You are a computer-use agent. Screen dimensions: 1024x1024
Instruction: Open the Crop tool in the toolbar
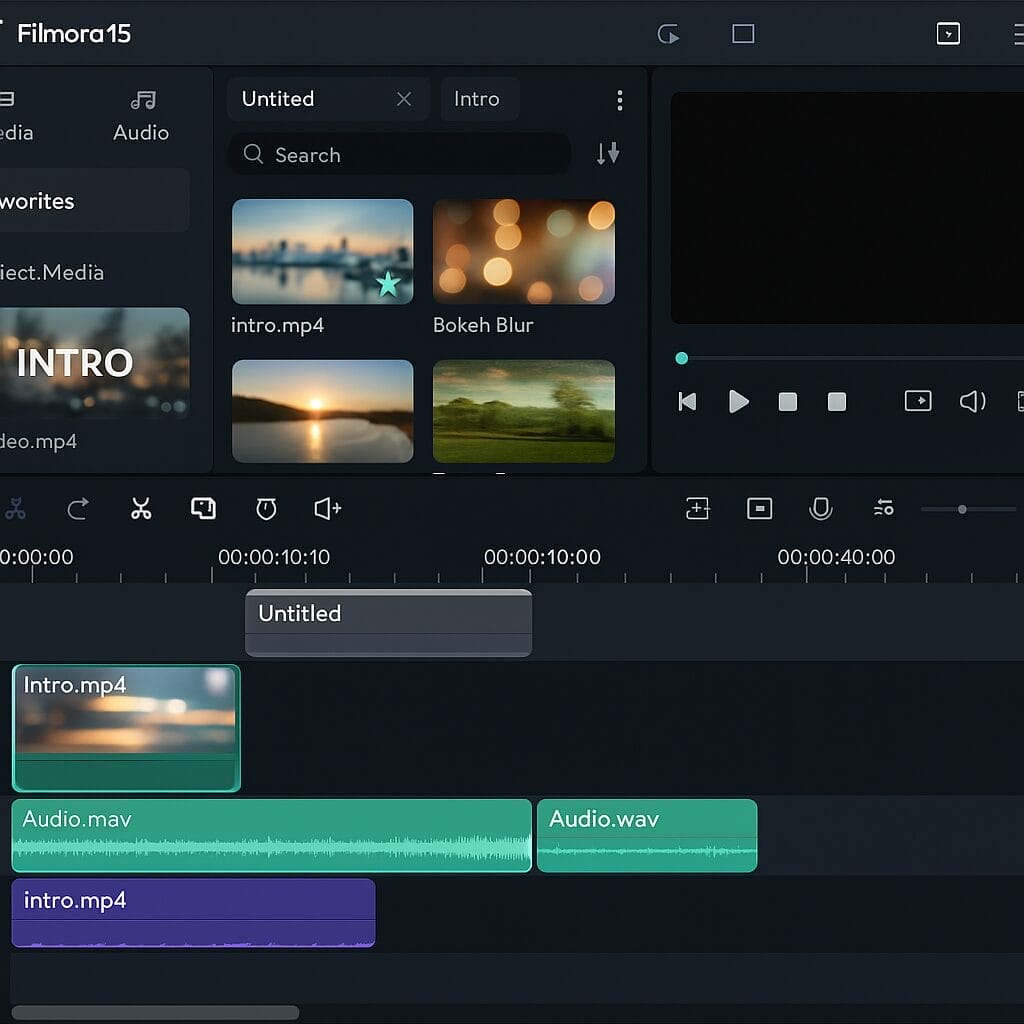pos(203,509)
